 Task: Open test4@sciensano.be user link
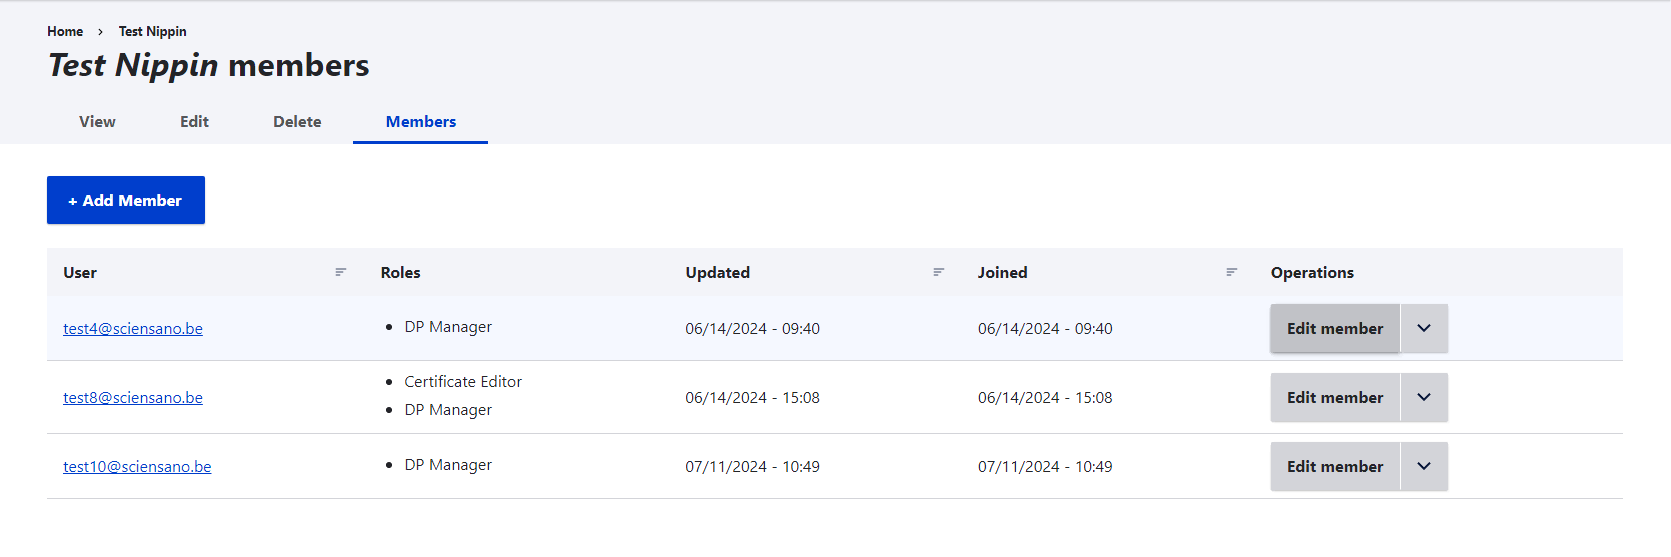click(133, 329)
